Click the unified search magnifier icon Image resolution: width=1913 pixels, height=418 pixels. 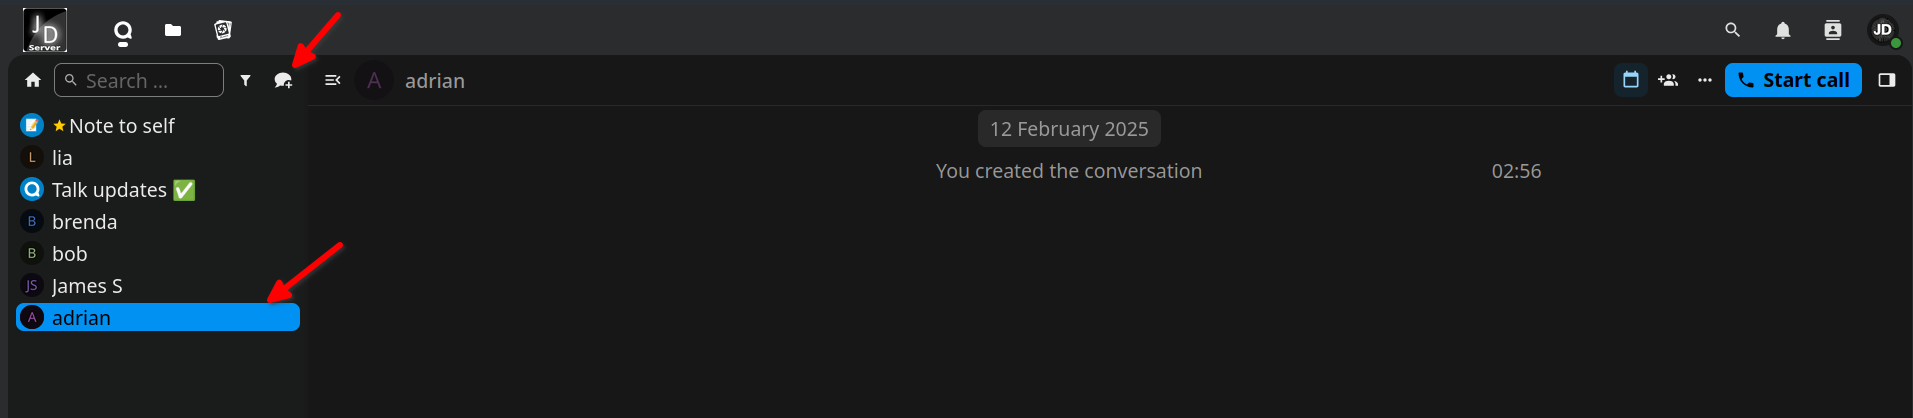point(1733,30)
